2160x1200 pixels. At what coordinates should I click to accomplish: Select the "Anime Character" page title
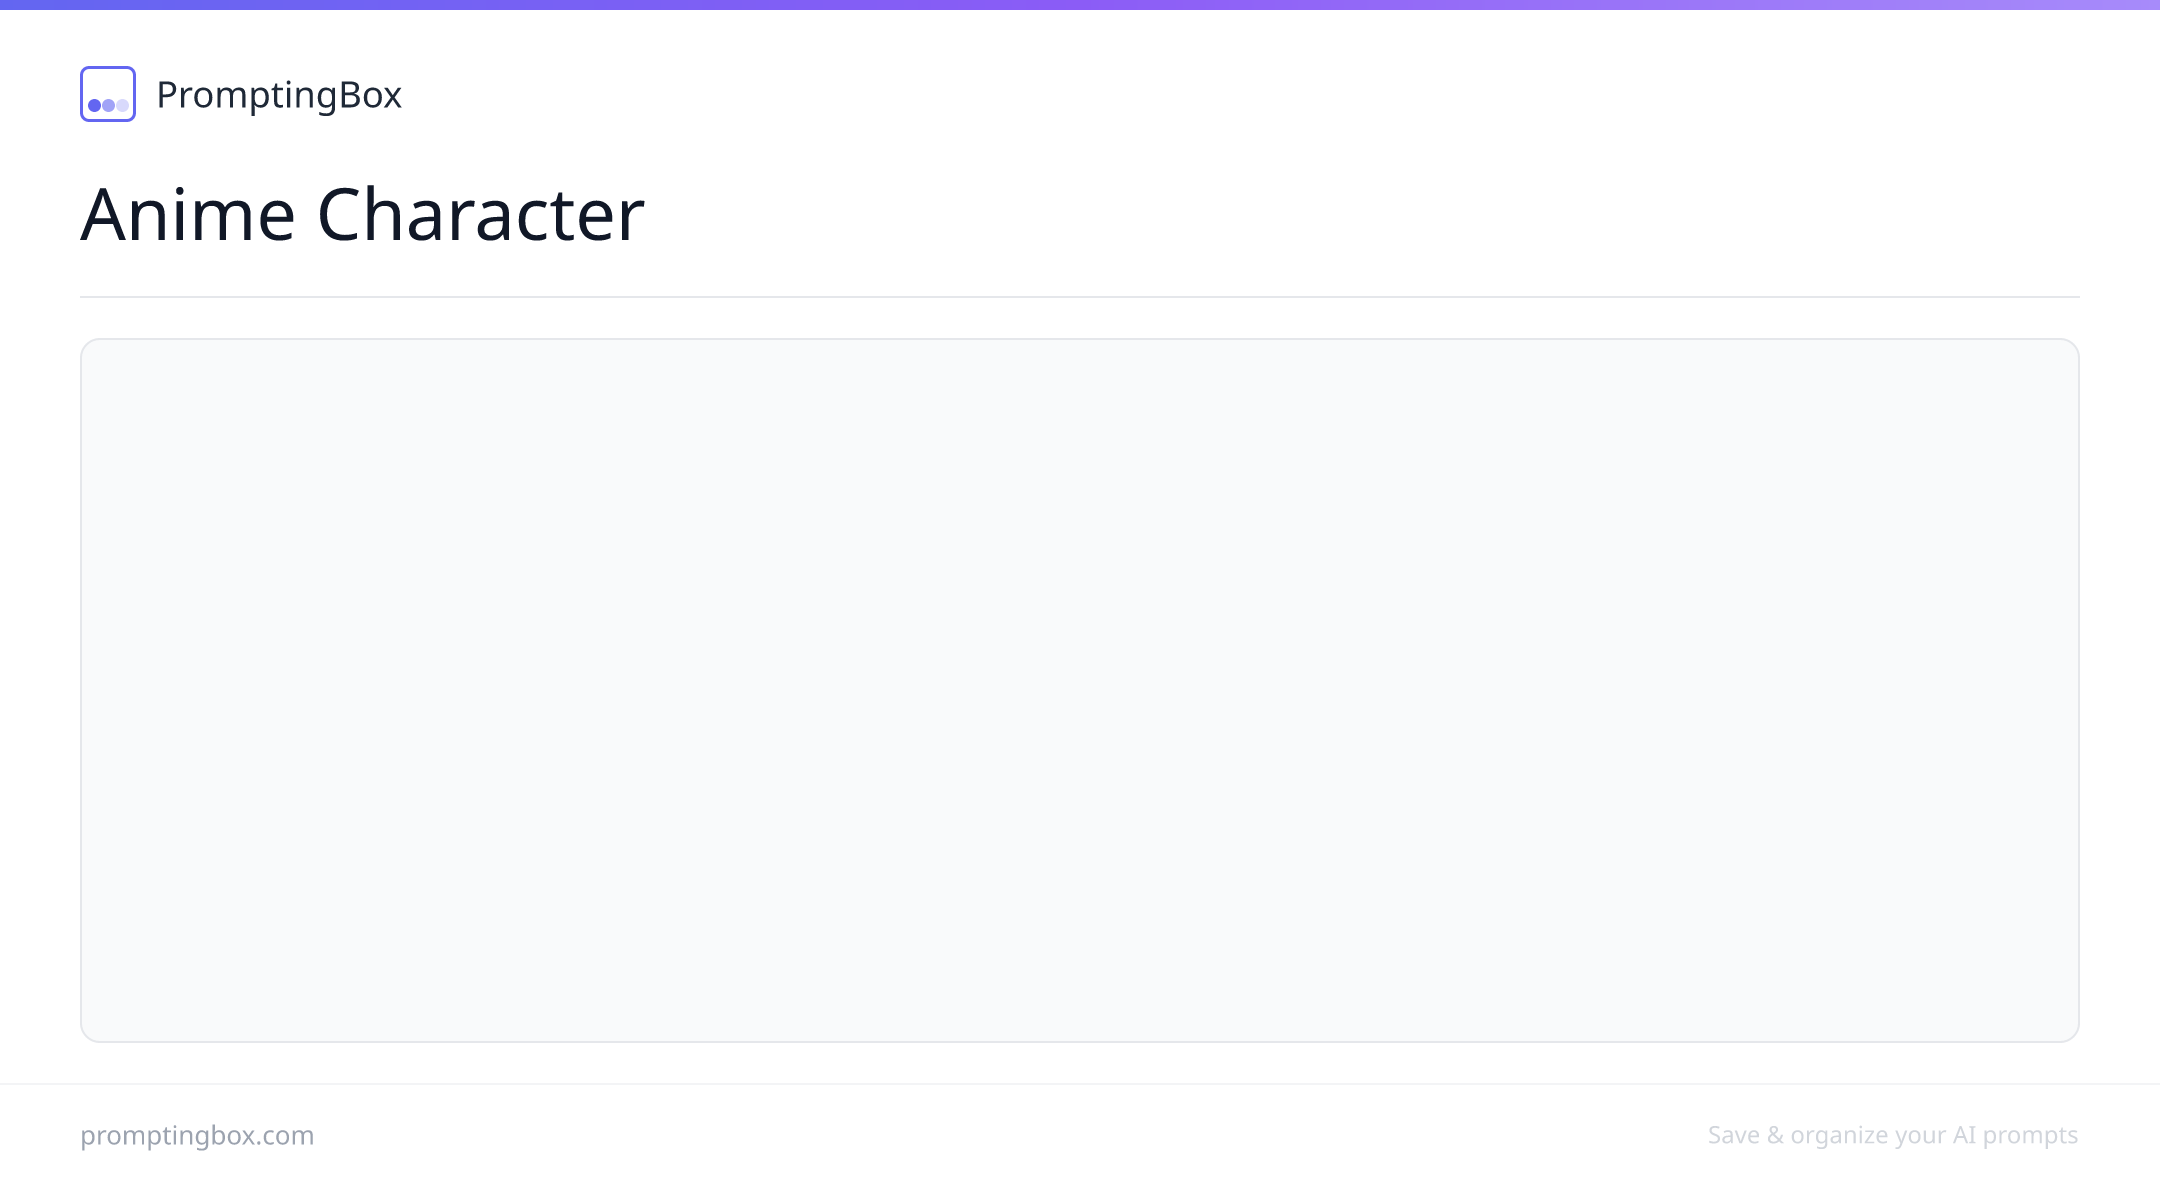click(362, 214)
